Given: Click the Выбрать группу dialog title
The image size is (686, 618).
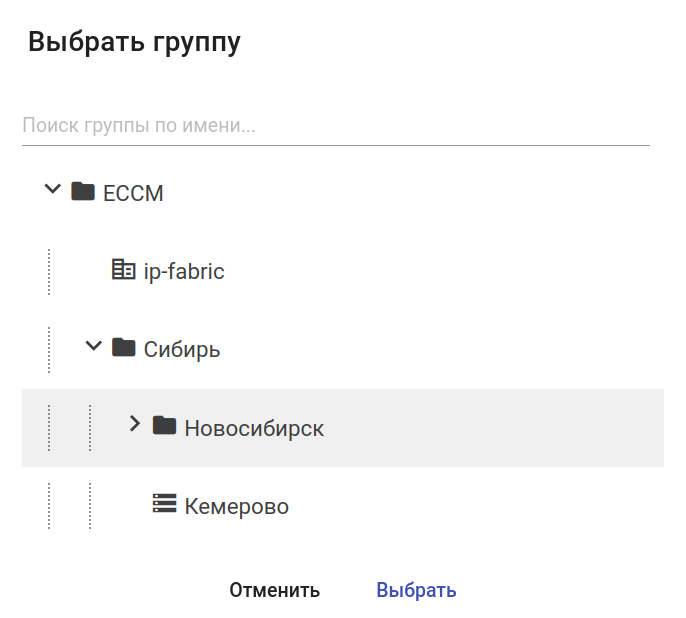Looking at the screenshot, I should tap(134, 43).
